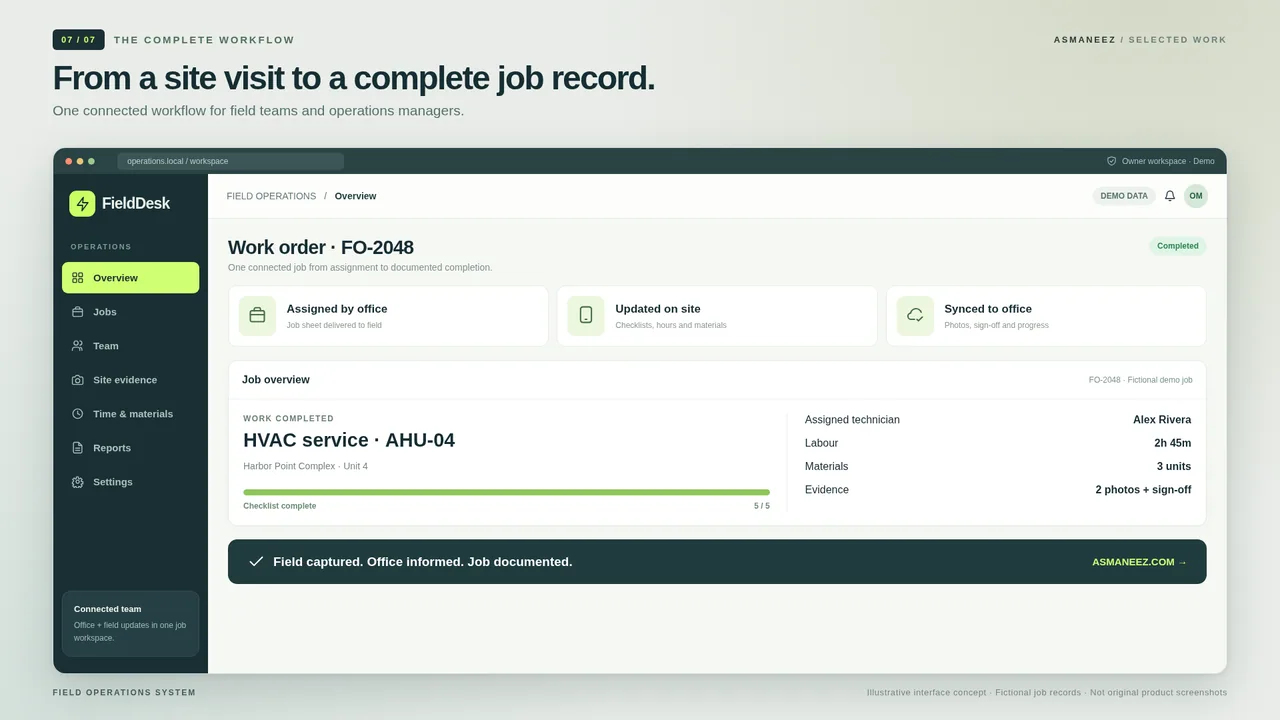Click the Connected team card
The width and height of the screenshot is (1280, 720).
click(130, 623)
